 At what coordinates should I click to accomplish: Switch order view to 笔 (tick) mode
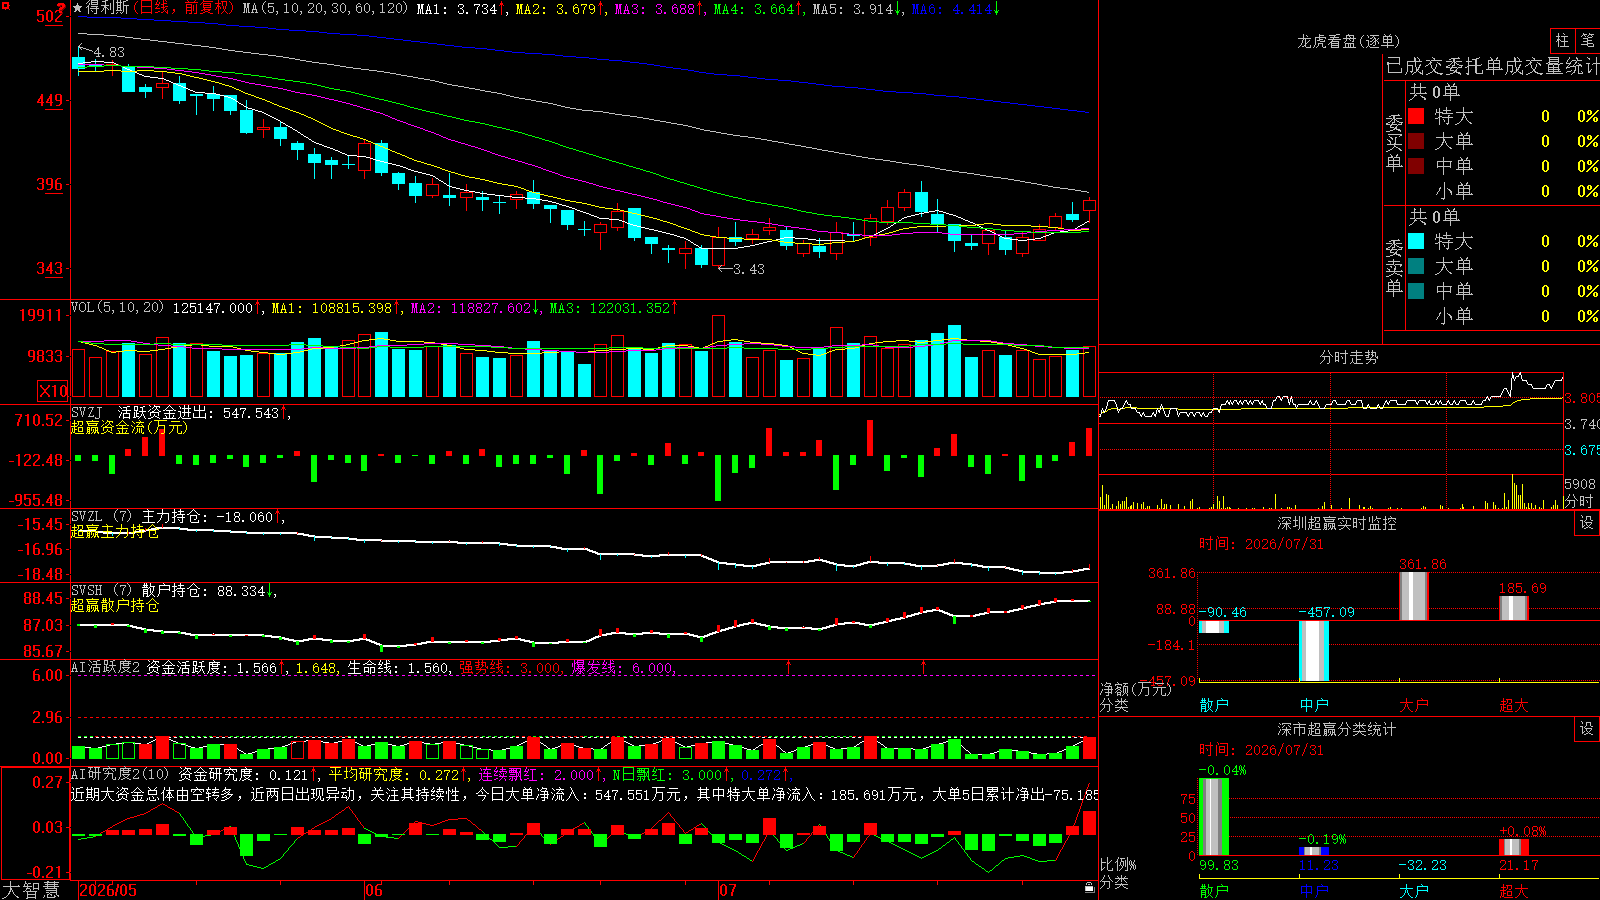click(1587, 41)
